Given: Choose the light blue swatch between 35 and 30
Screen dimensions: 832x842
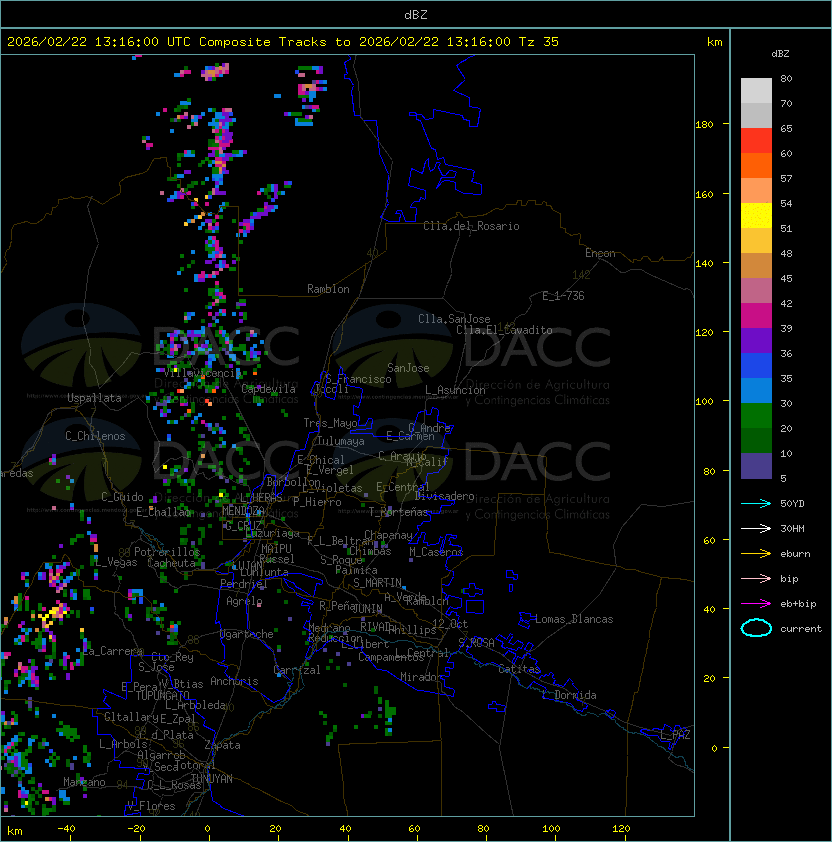Looking at the screenshot, I should tap(756, 390).
